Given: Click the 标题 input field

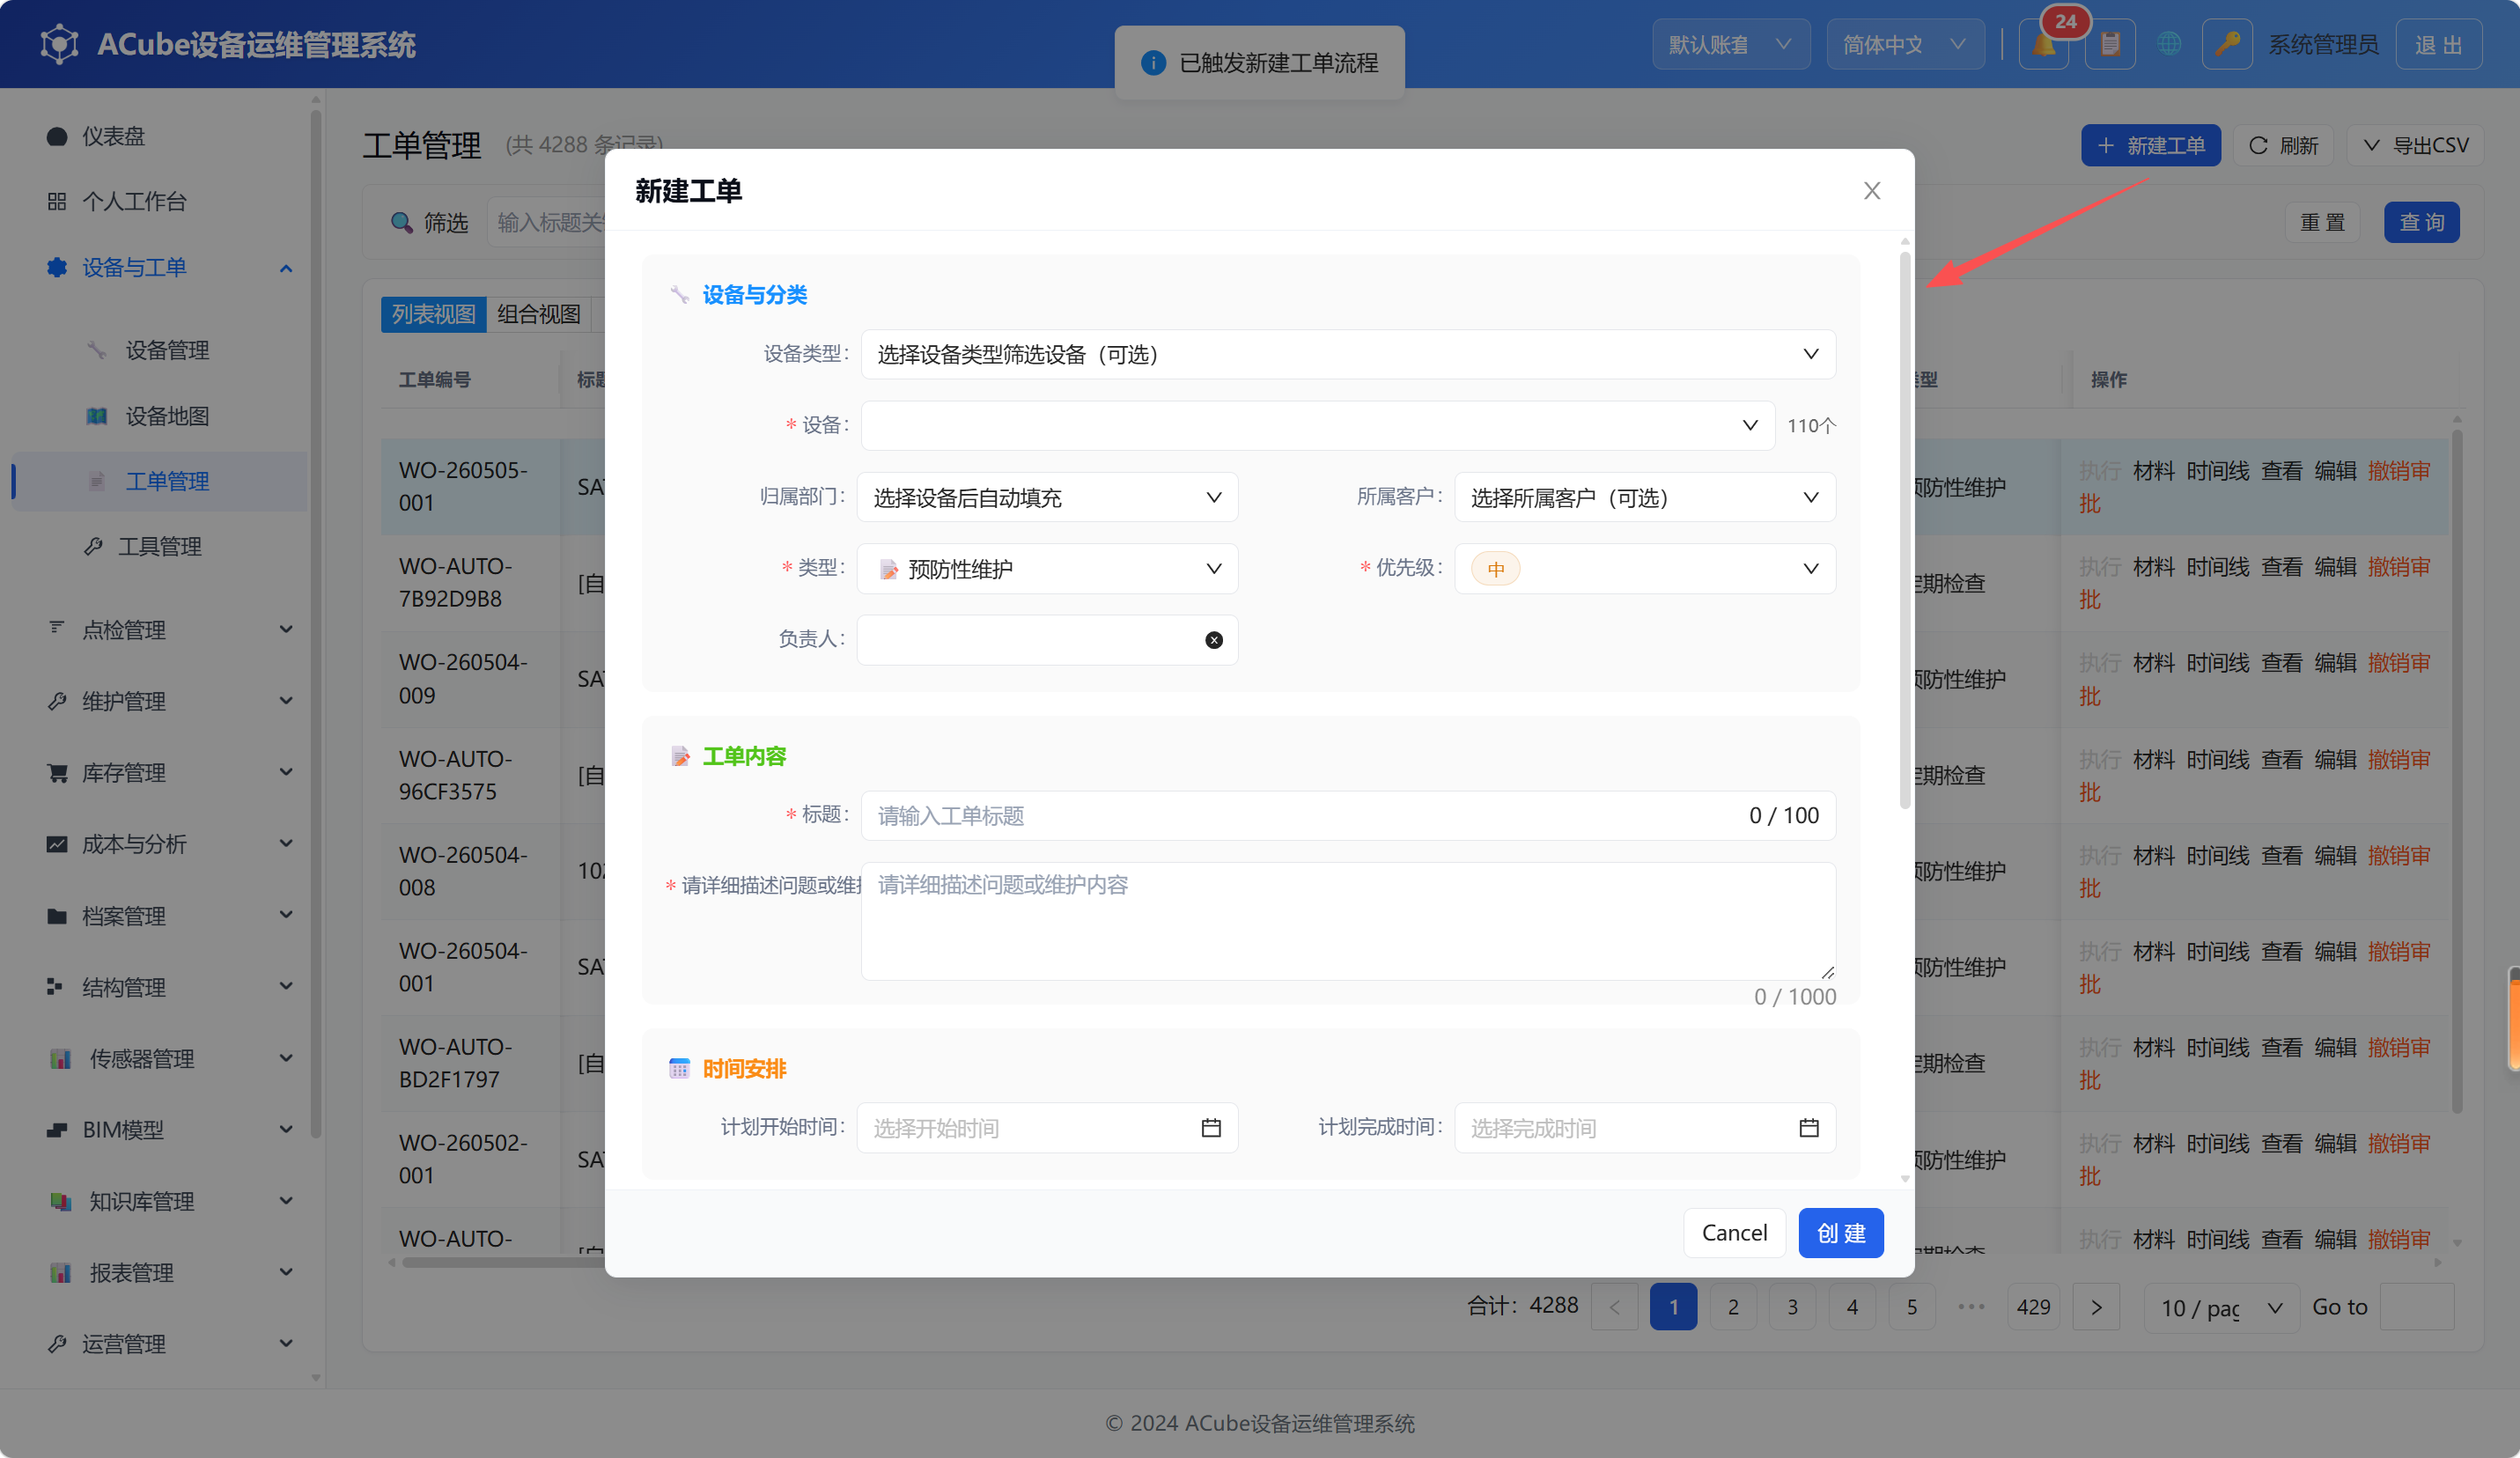Looking at the screenshot, I should point(1348,815).
